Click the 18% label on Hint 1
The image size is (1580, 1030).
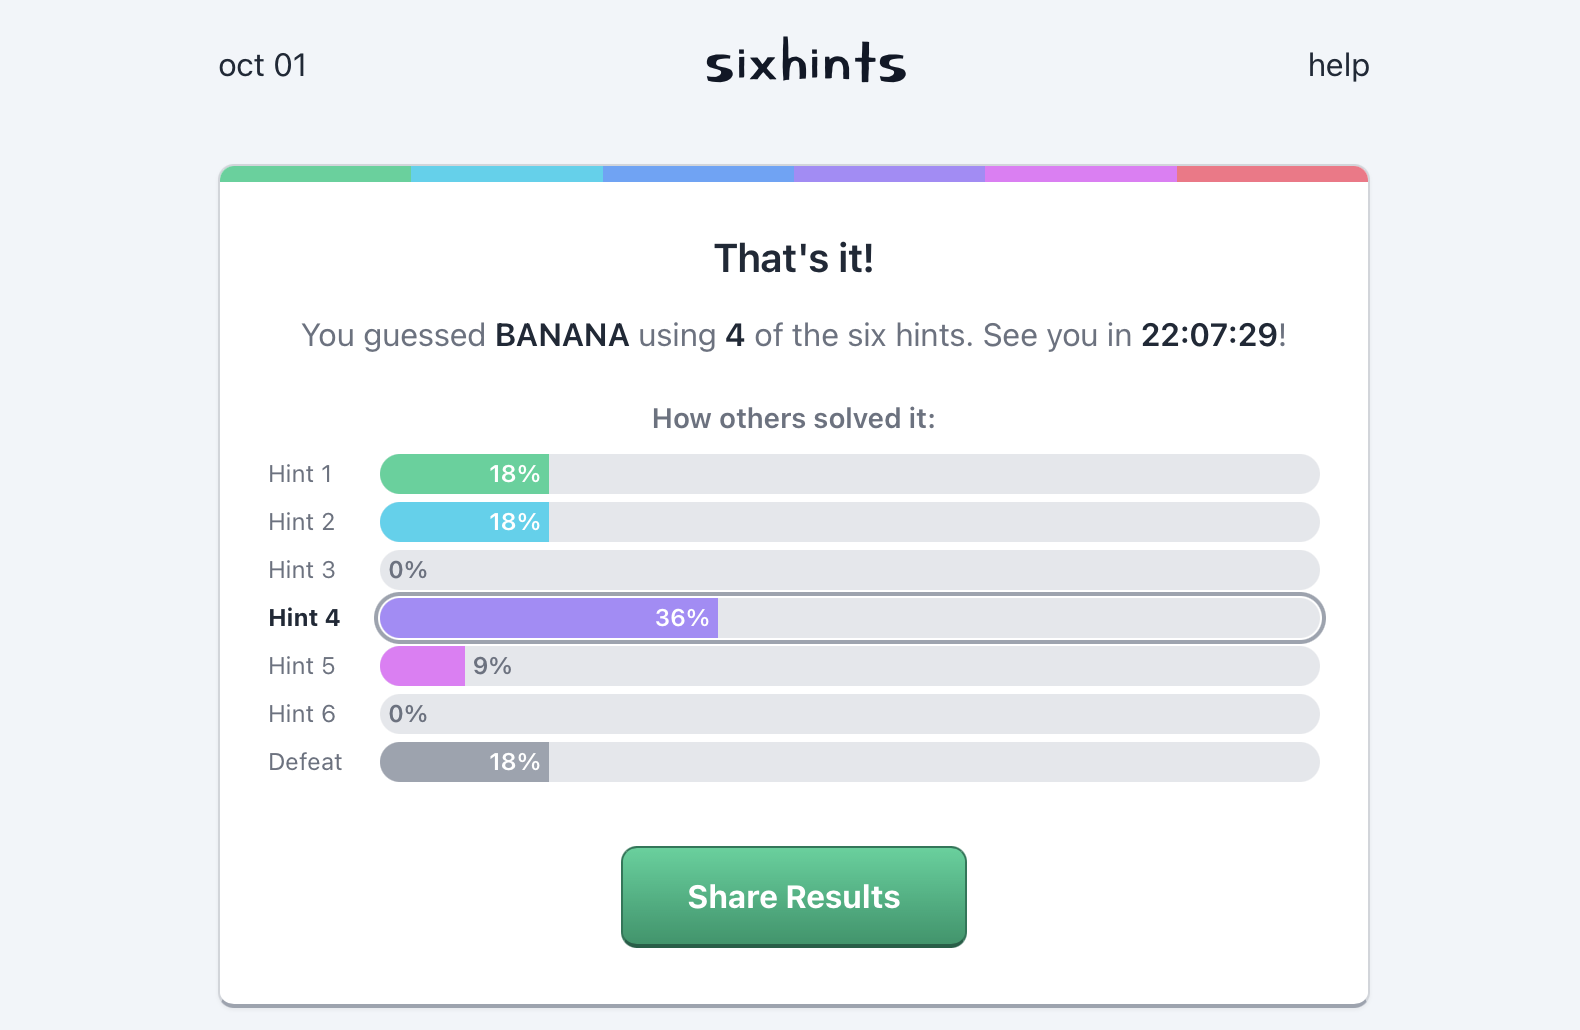click(513, 474)
